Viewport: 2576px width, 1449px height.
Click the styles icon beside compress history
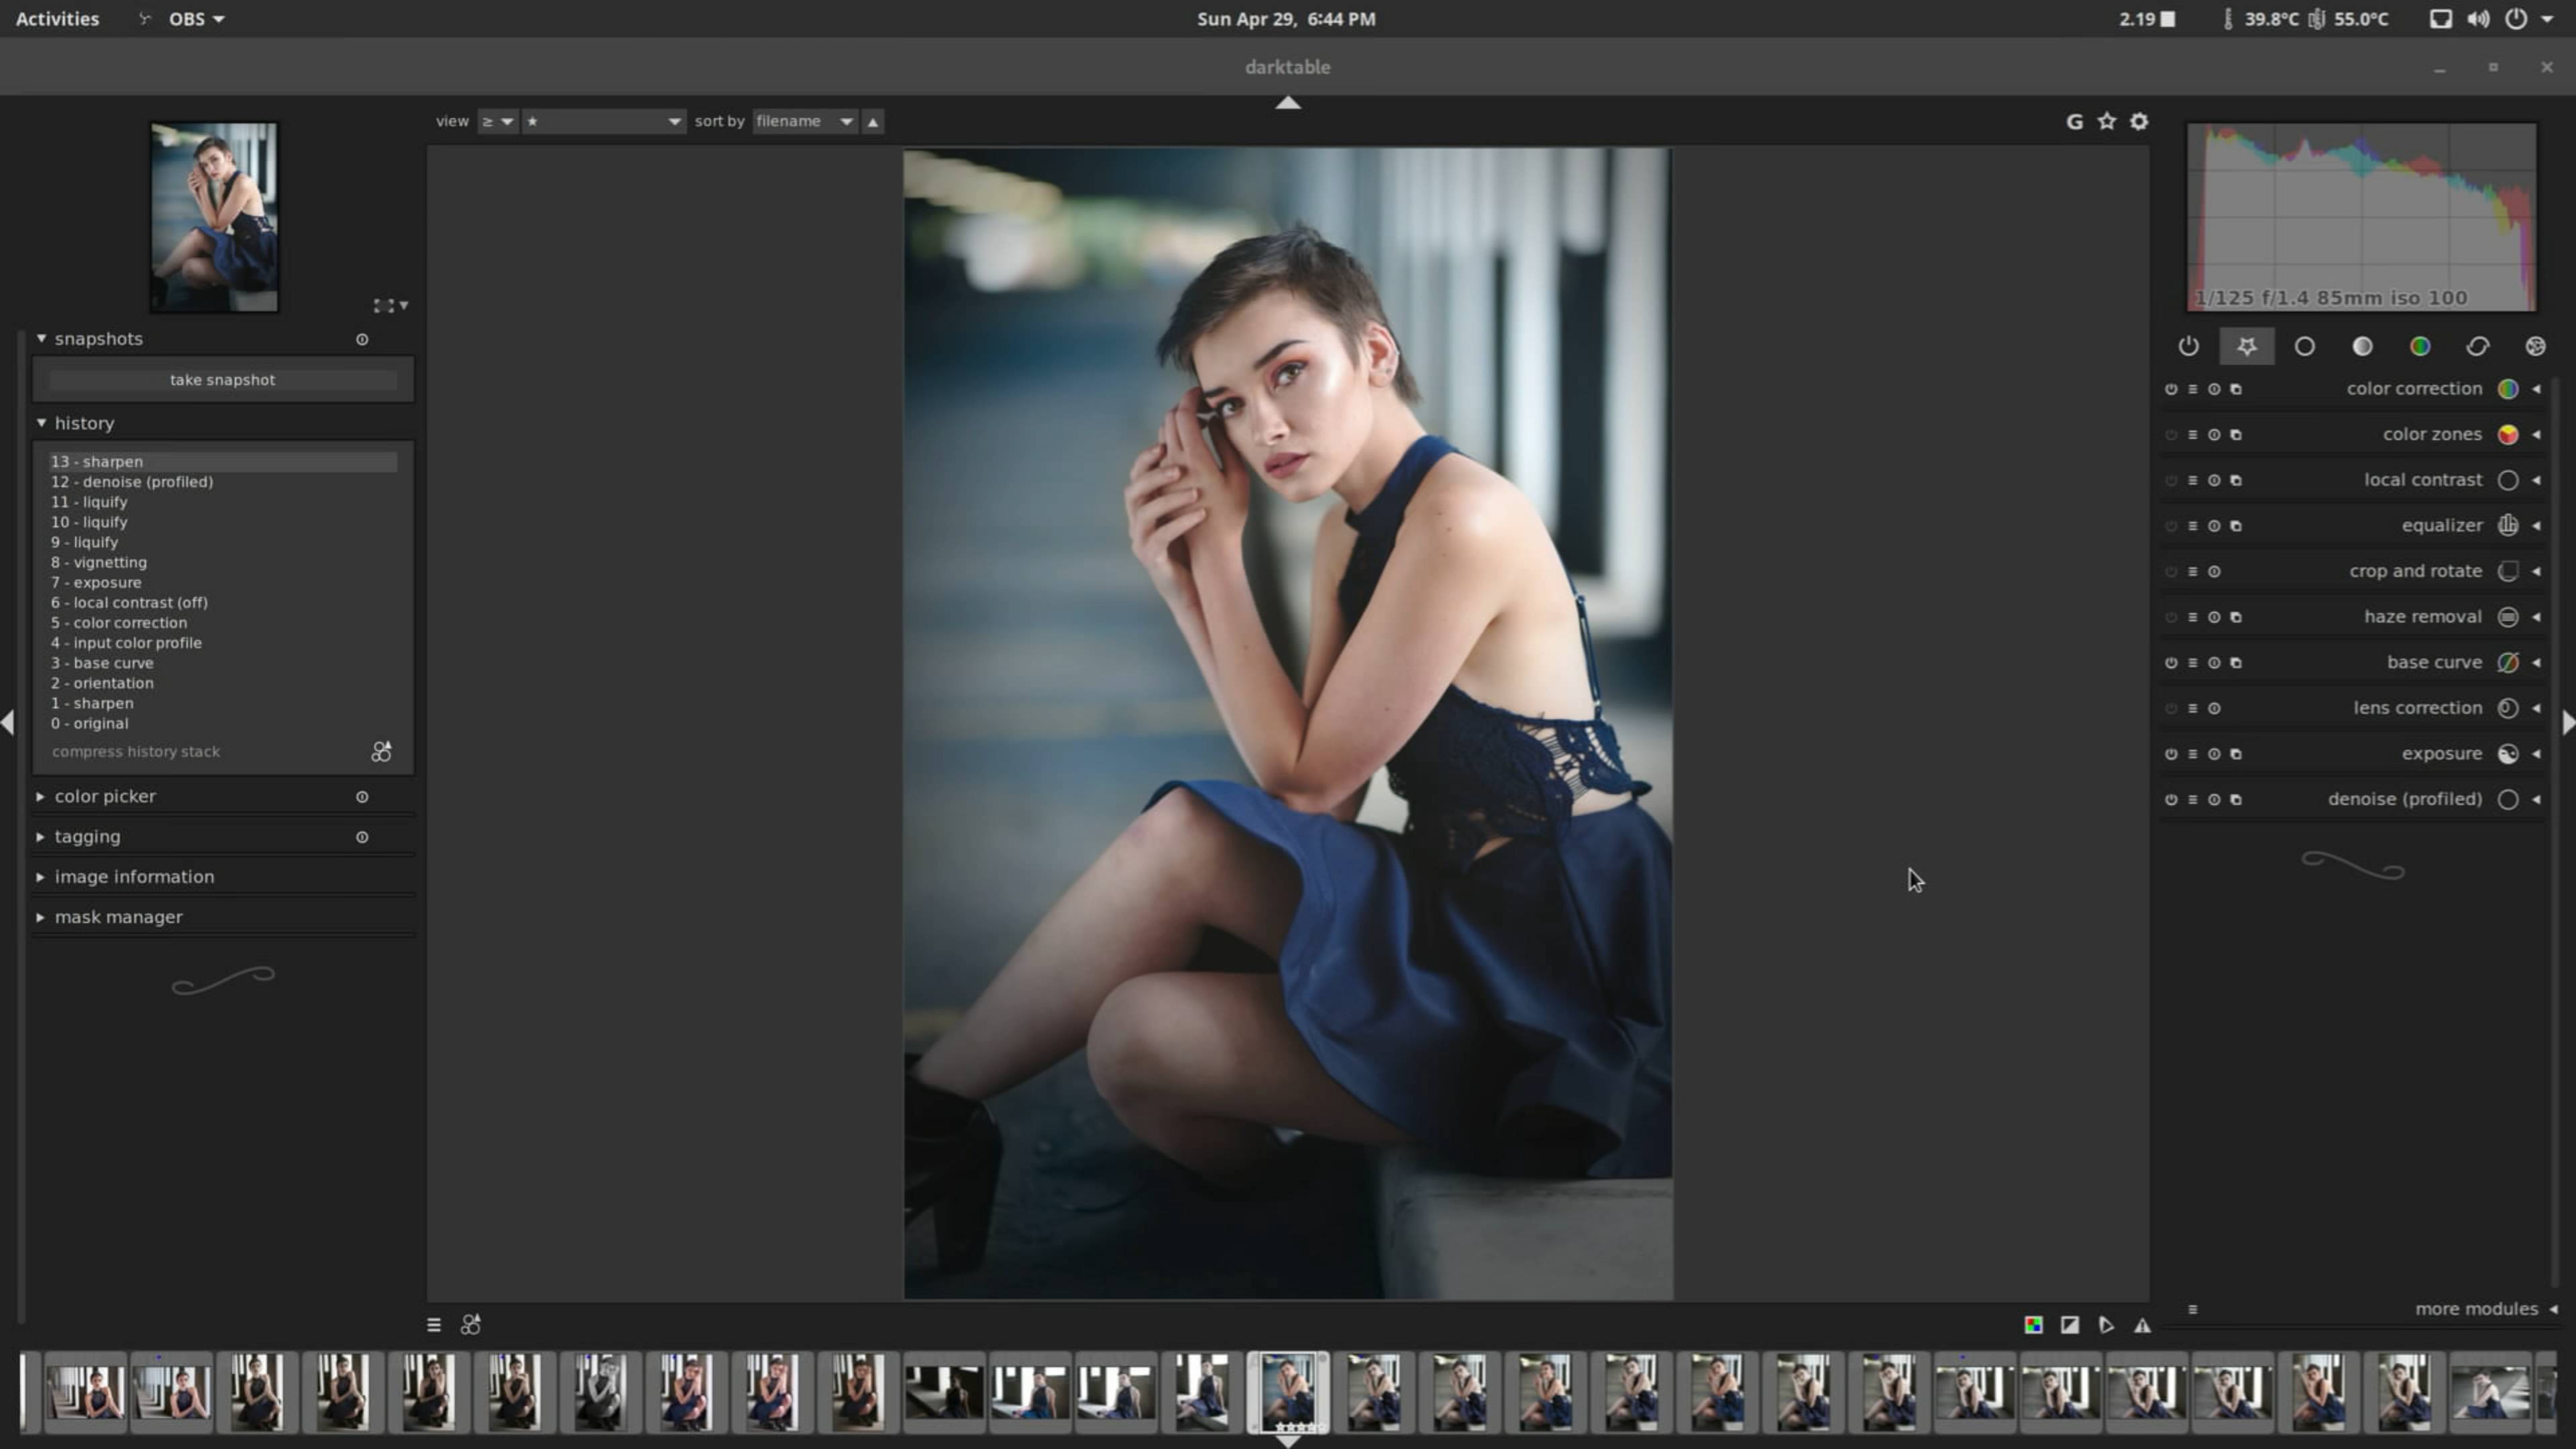point(381,752)
